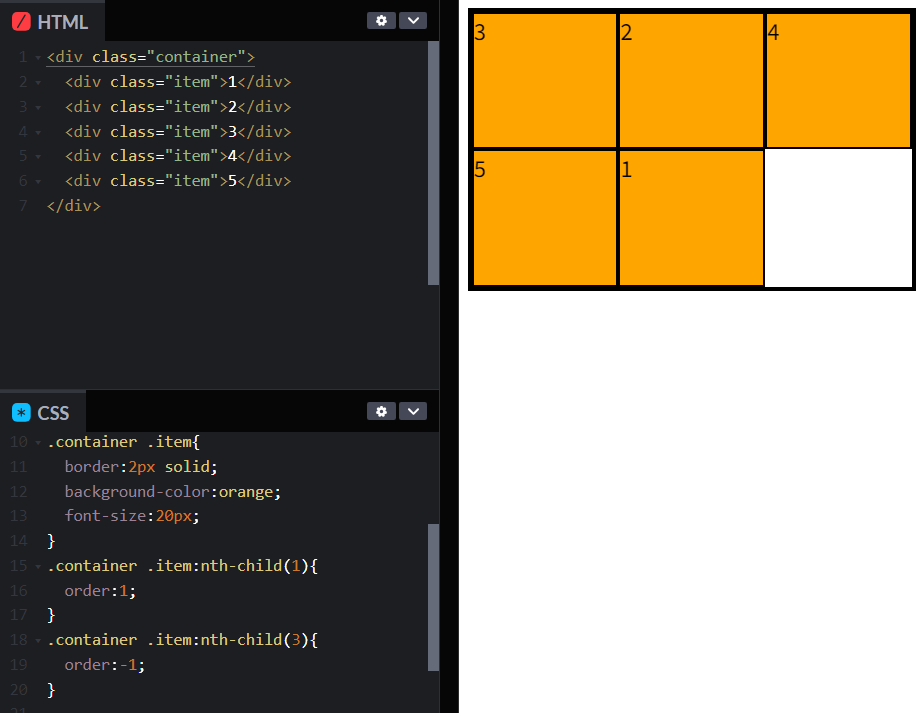
Task: Click the item div containing 3 in HTML
Action: tap(178, 132)
